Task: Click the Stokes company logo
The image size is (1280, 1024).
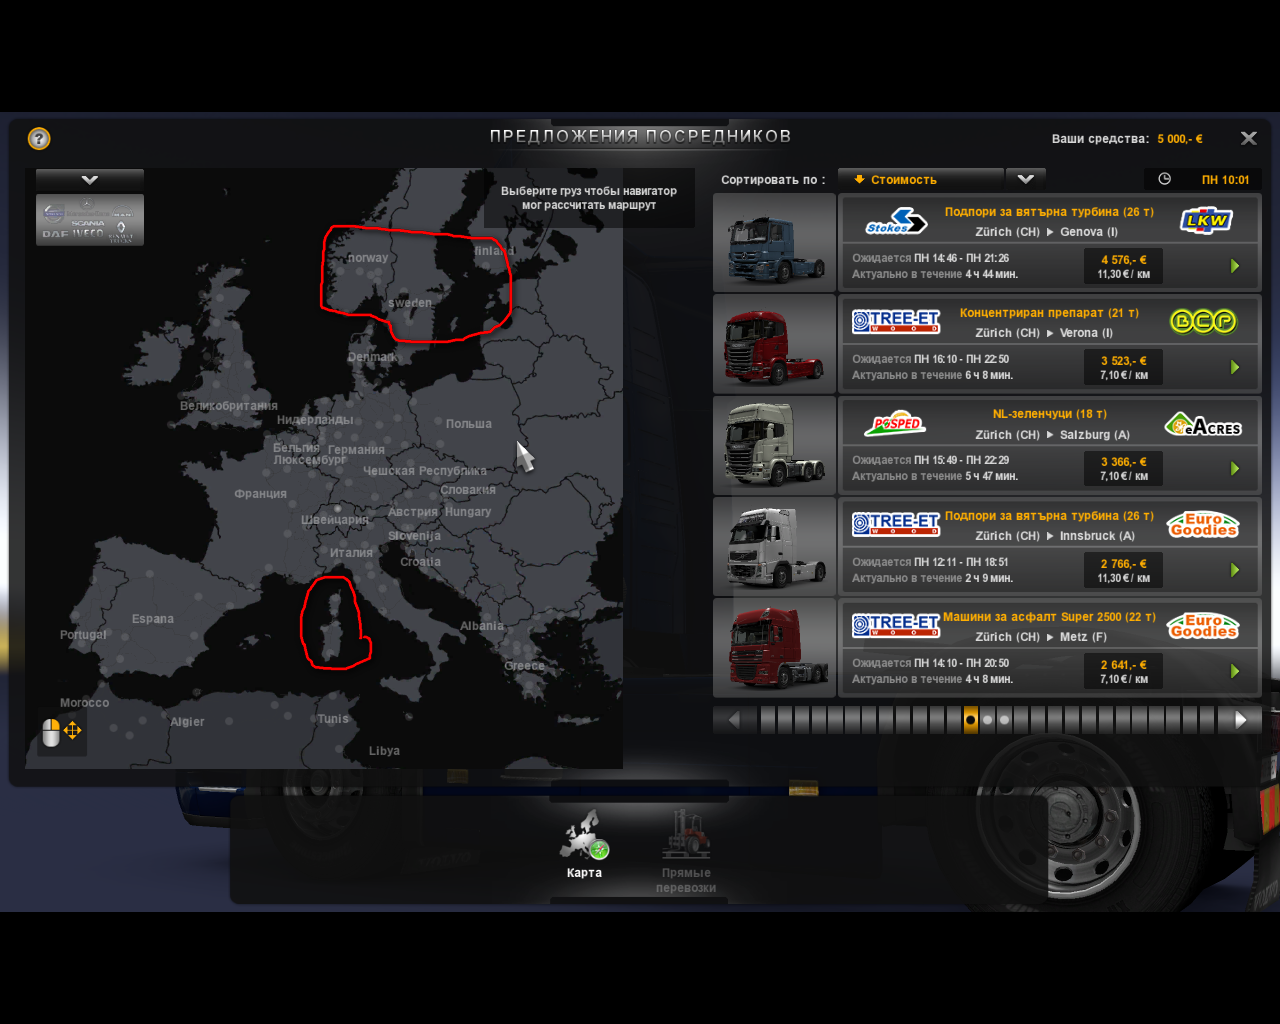Action: coord(896,222)
